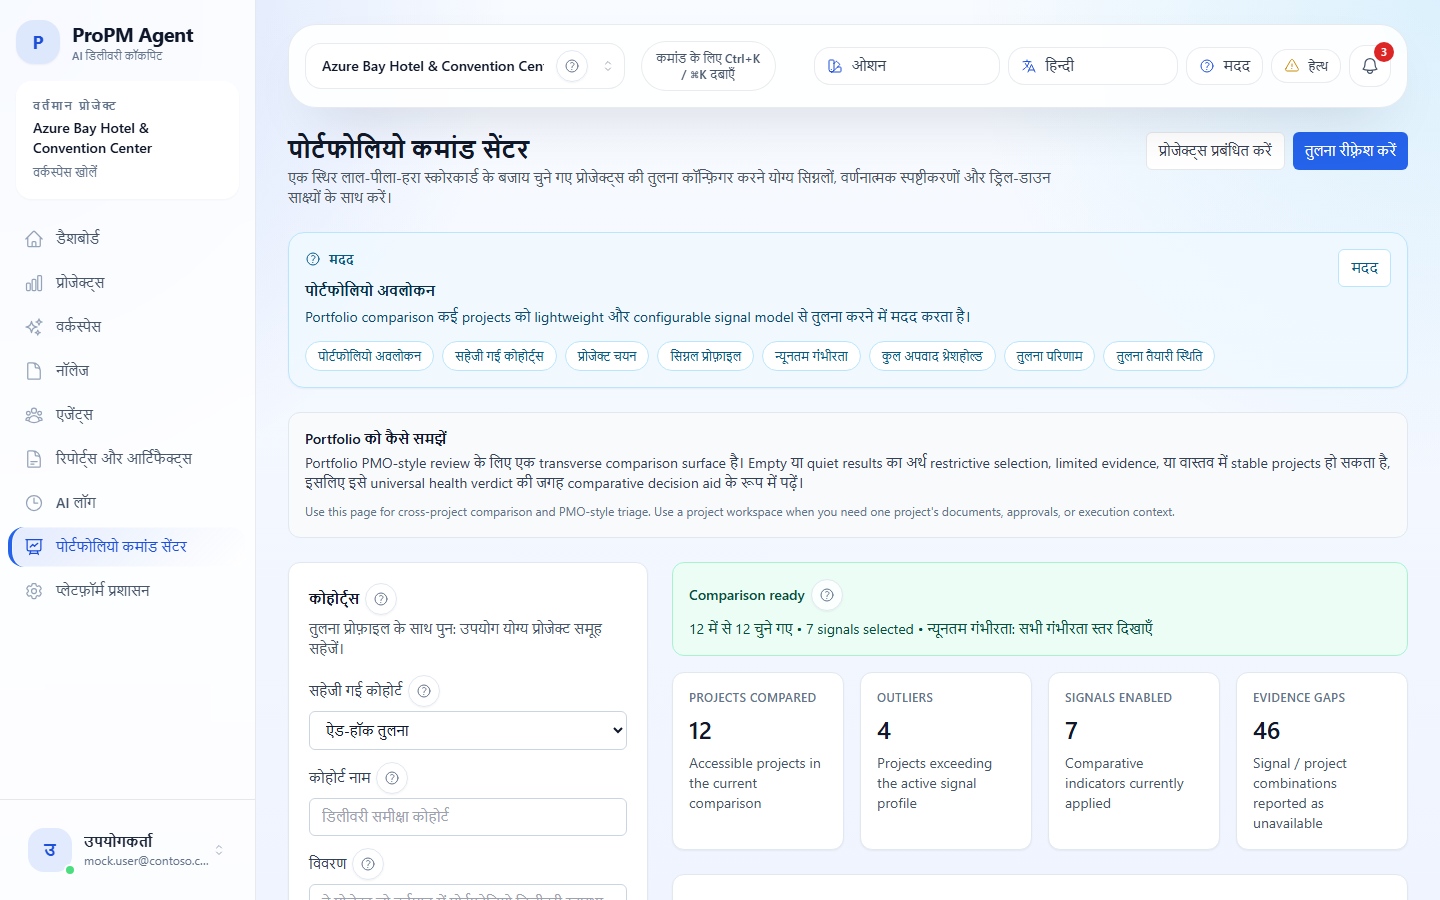Click help icon beside कोहोर्ट नाम label
Screen dimensions: 1440x900
click(392, 778)
